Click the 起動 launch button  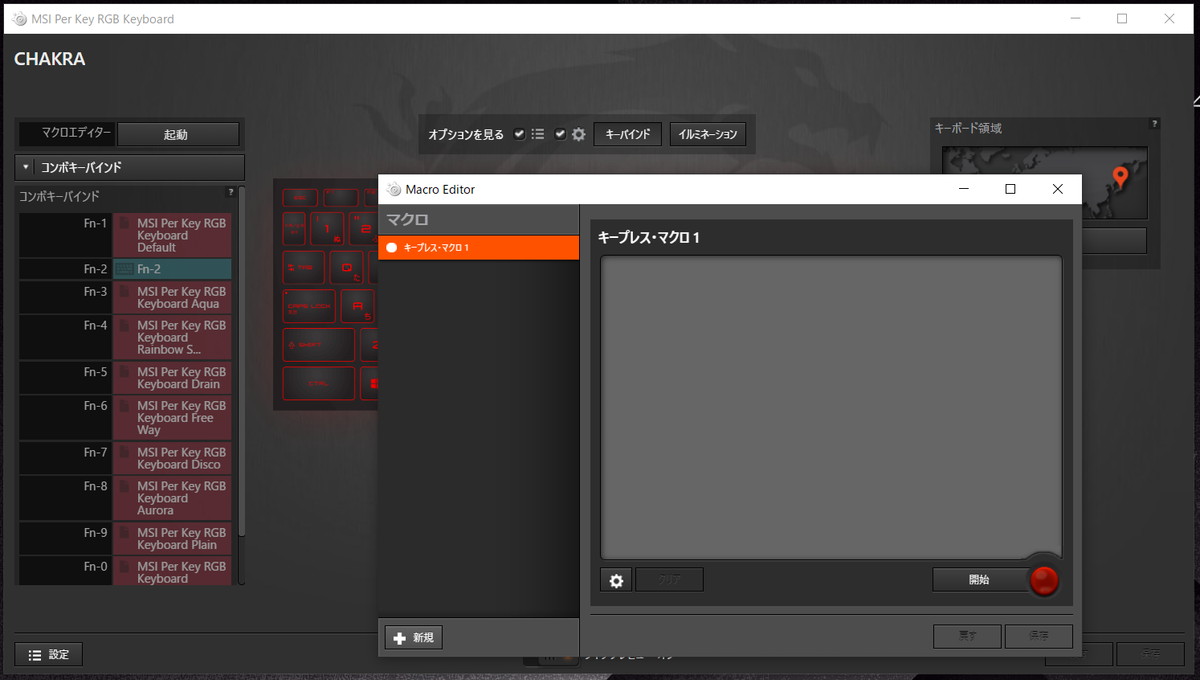(x=178, y=134)
